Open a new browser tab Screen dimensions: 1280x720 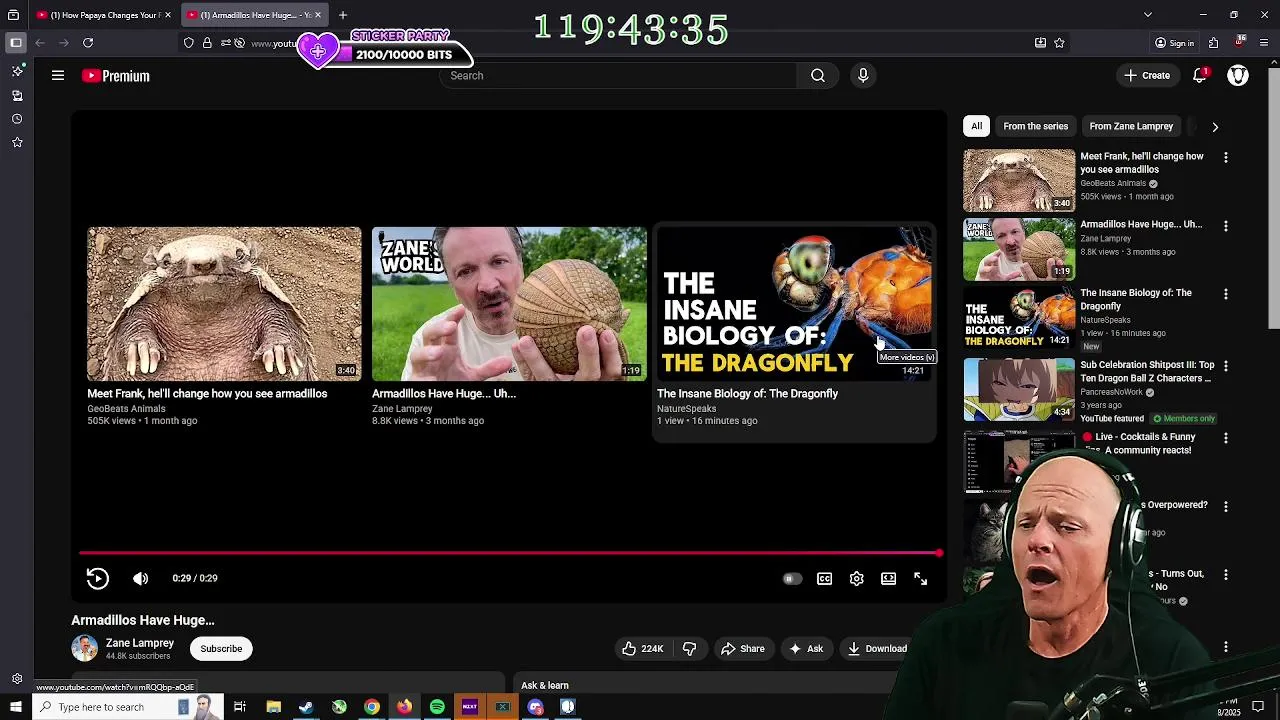pyautogui.click(x=342, y=15)
